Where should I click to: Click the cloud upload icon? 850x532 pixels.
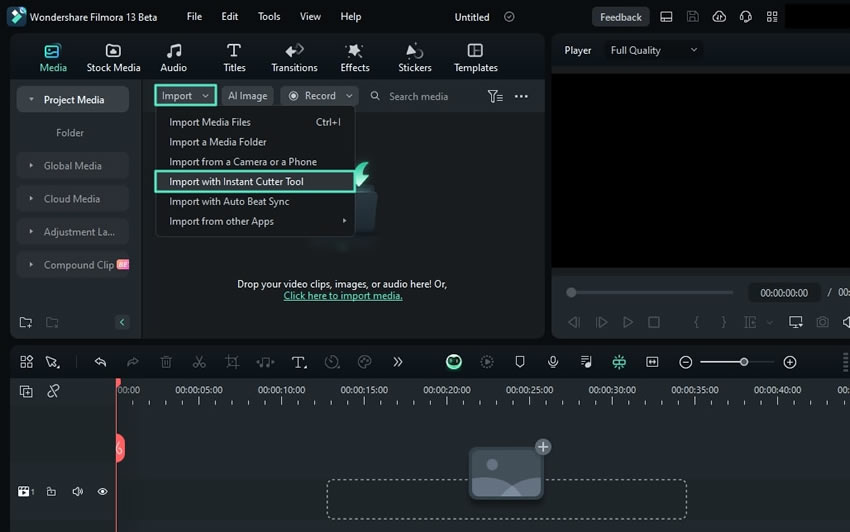tap(719, 17)
